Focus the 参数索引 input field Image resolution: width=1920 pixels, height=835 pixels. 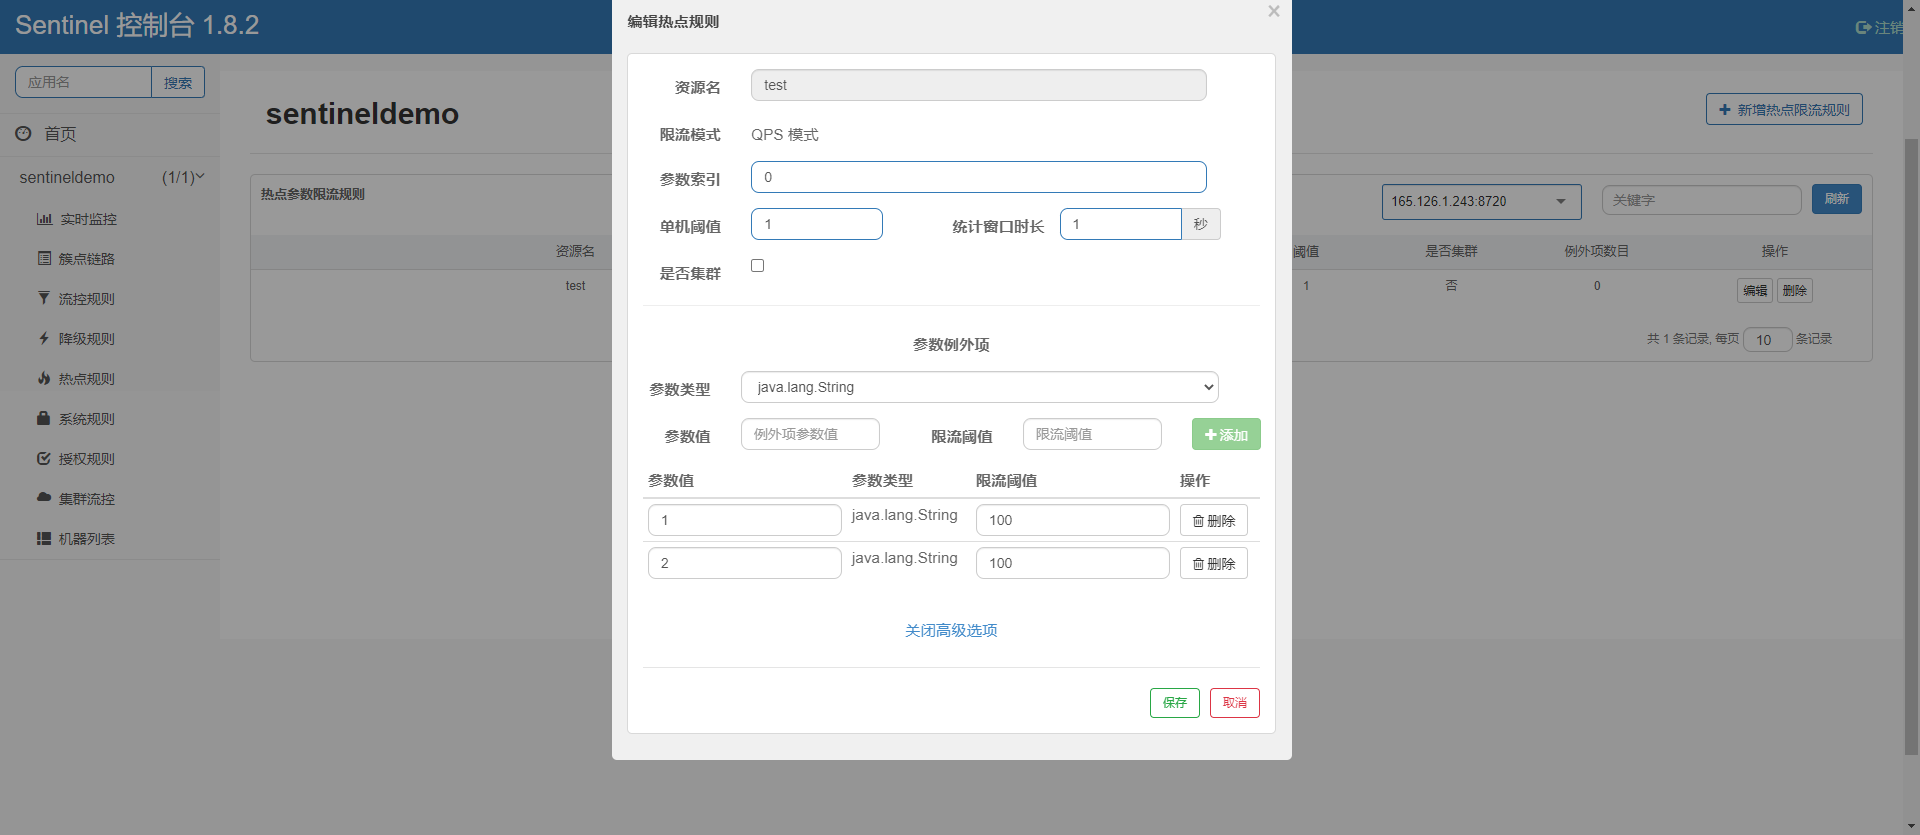(x=979, y=177)
